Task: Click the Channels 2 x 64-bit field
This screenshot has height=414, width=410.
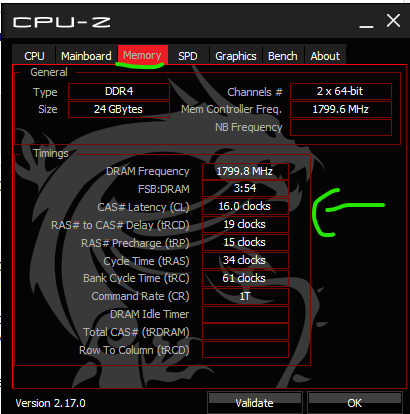Action: click(341, 91)
